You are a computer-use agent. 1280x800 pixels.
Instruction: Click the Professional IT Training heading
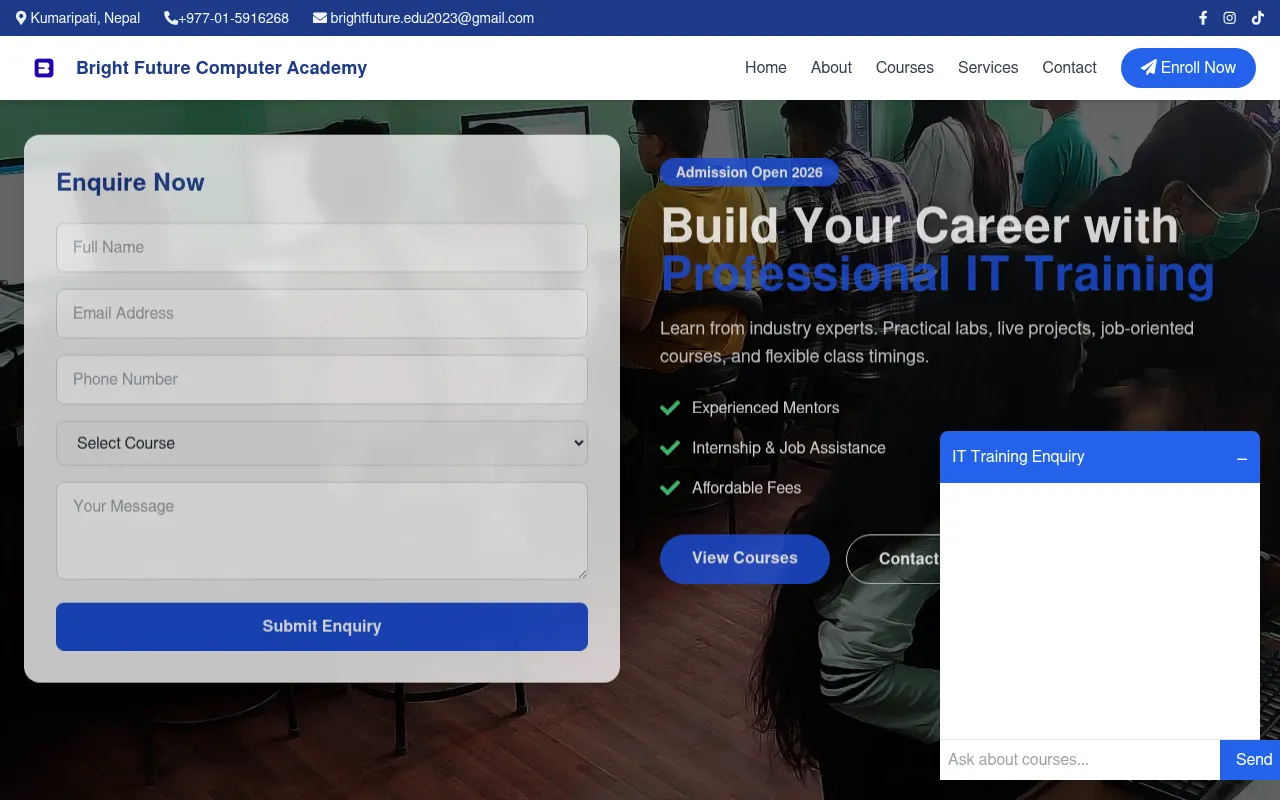938,273
